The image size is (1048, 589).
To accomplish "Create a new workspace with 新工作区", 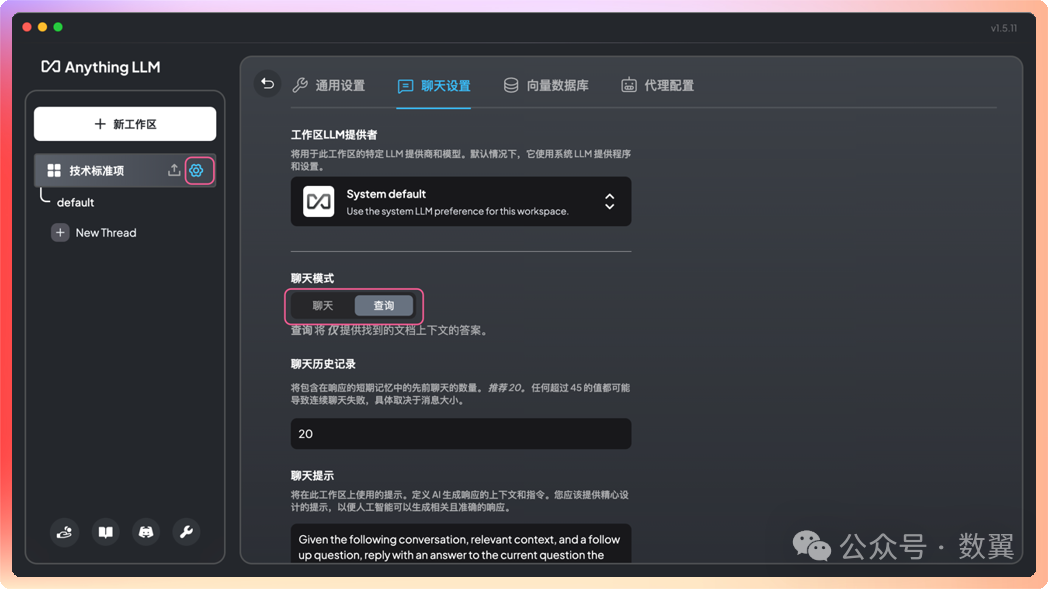I will [x=124, y=123].
